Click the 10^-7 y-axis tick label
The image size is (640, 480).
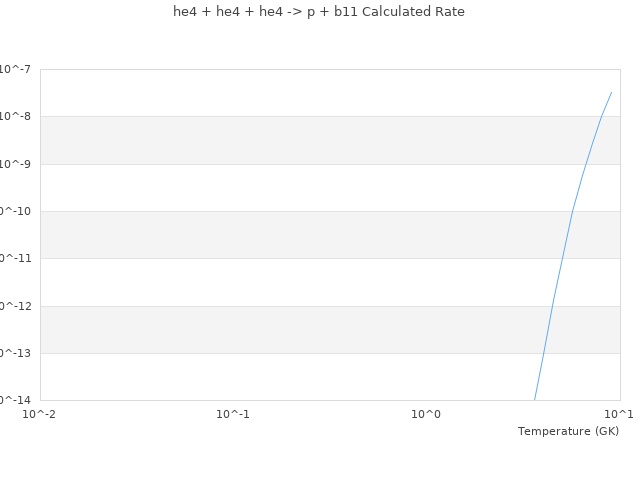(x=15, y=69)
